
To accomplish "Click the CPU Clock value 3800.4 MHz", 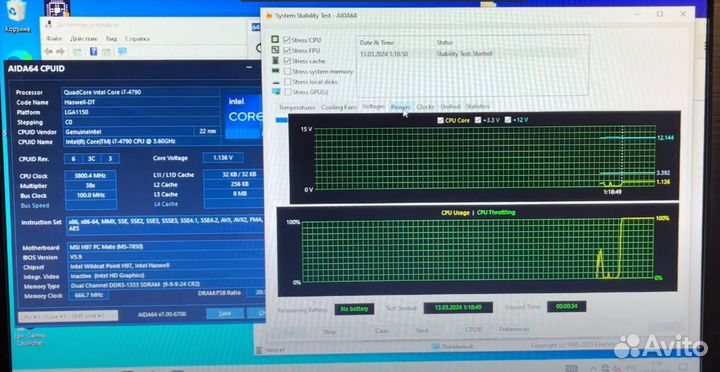I will point(90,176).
